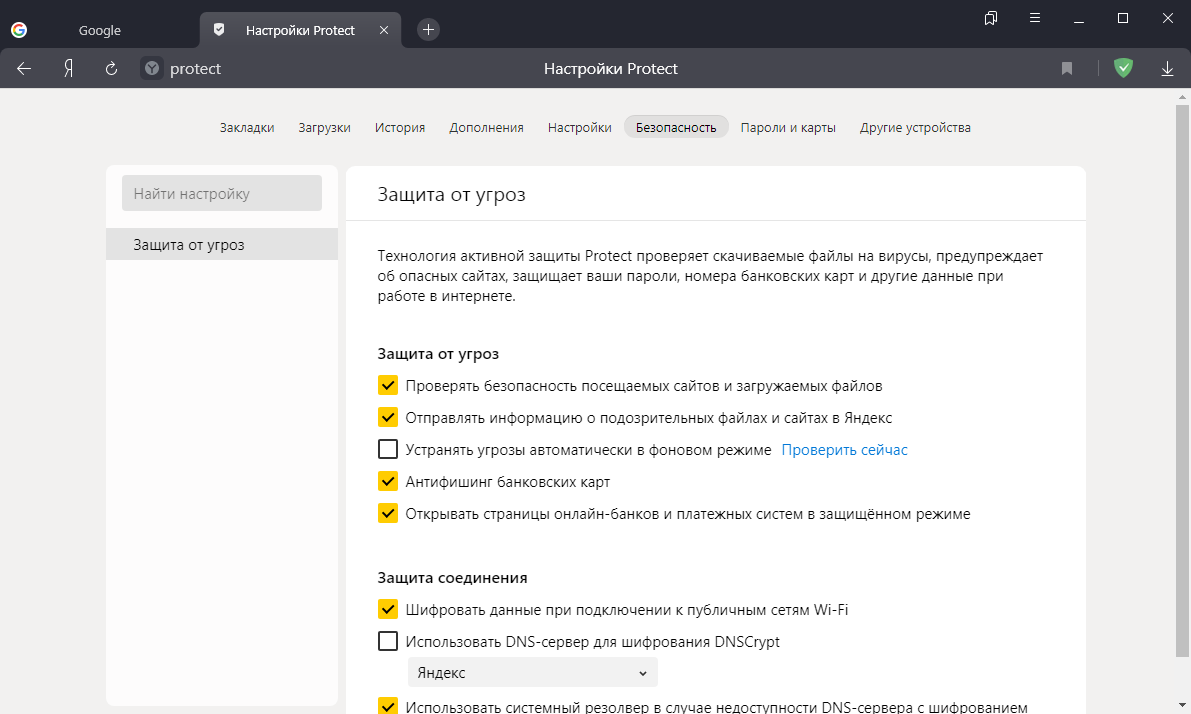The image size is (1191, 714).
Task: Open downloads via the arrow icon
Action: point(1167,68)
